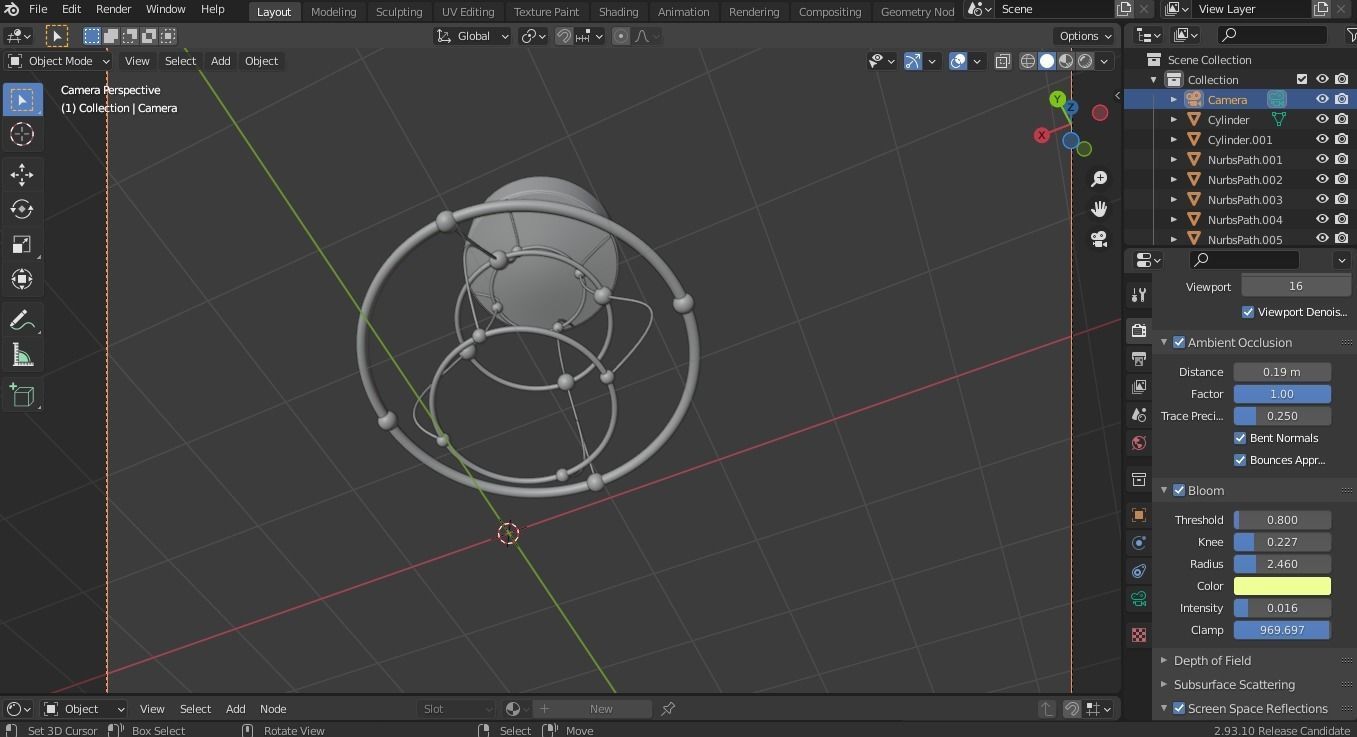Select the Rotate tool
Viewport: 1357px width, 737px height.
click(22, 209)
